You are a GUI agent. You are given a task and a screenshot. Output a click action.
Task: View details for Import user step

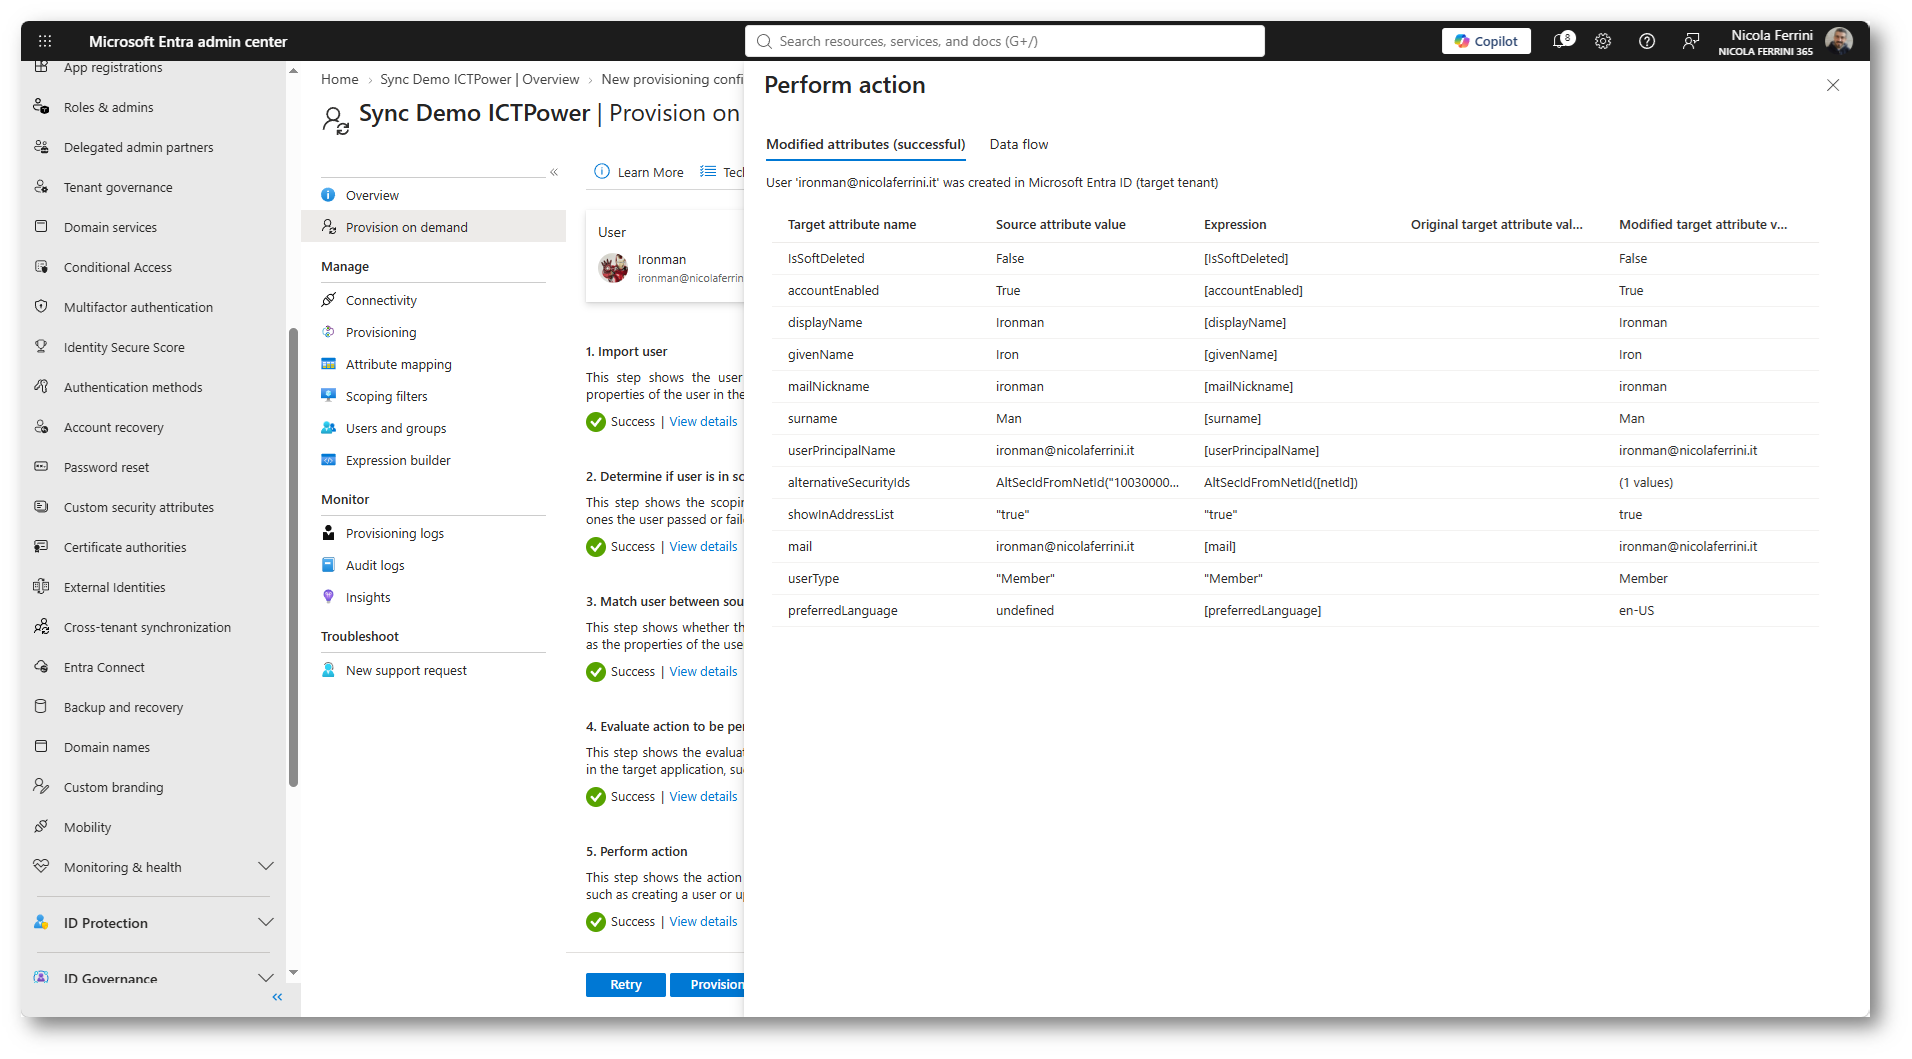(703, 422)
